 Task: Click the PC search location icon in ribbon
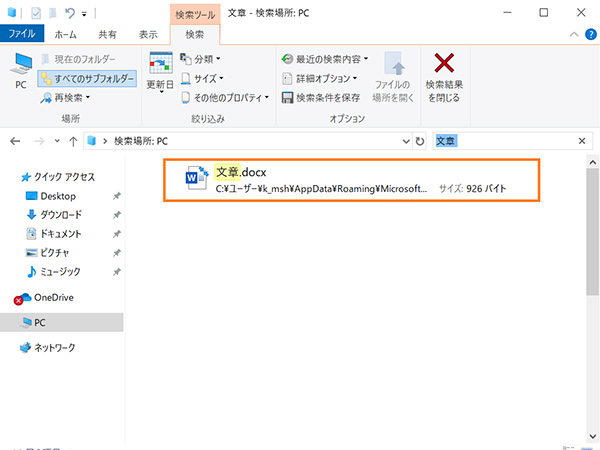coord(21,71)
